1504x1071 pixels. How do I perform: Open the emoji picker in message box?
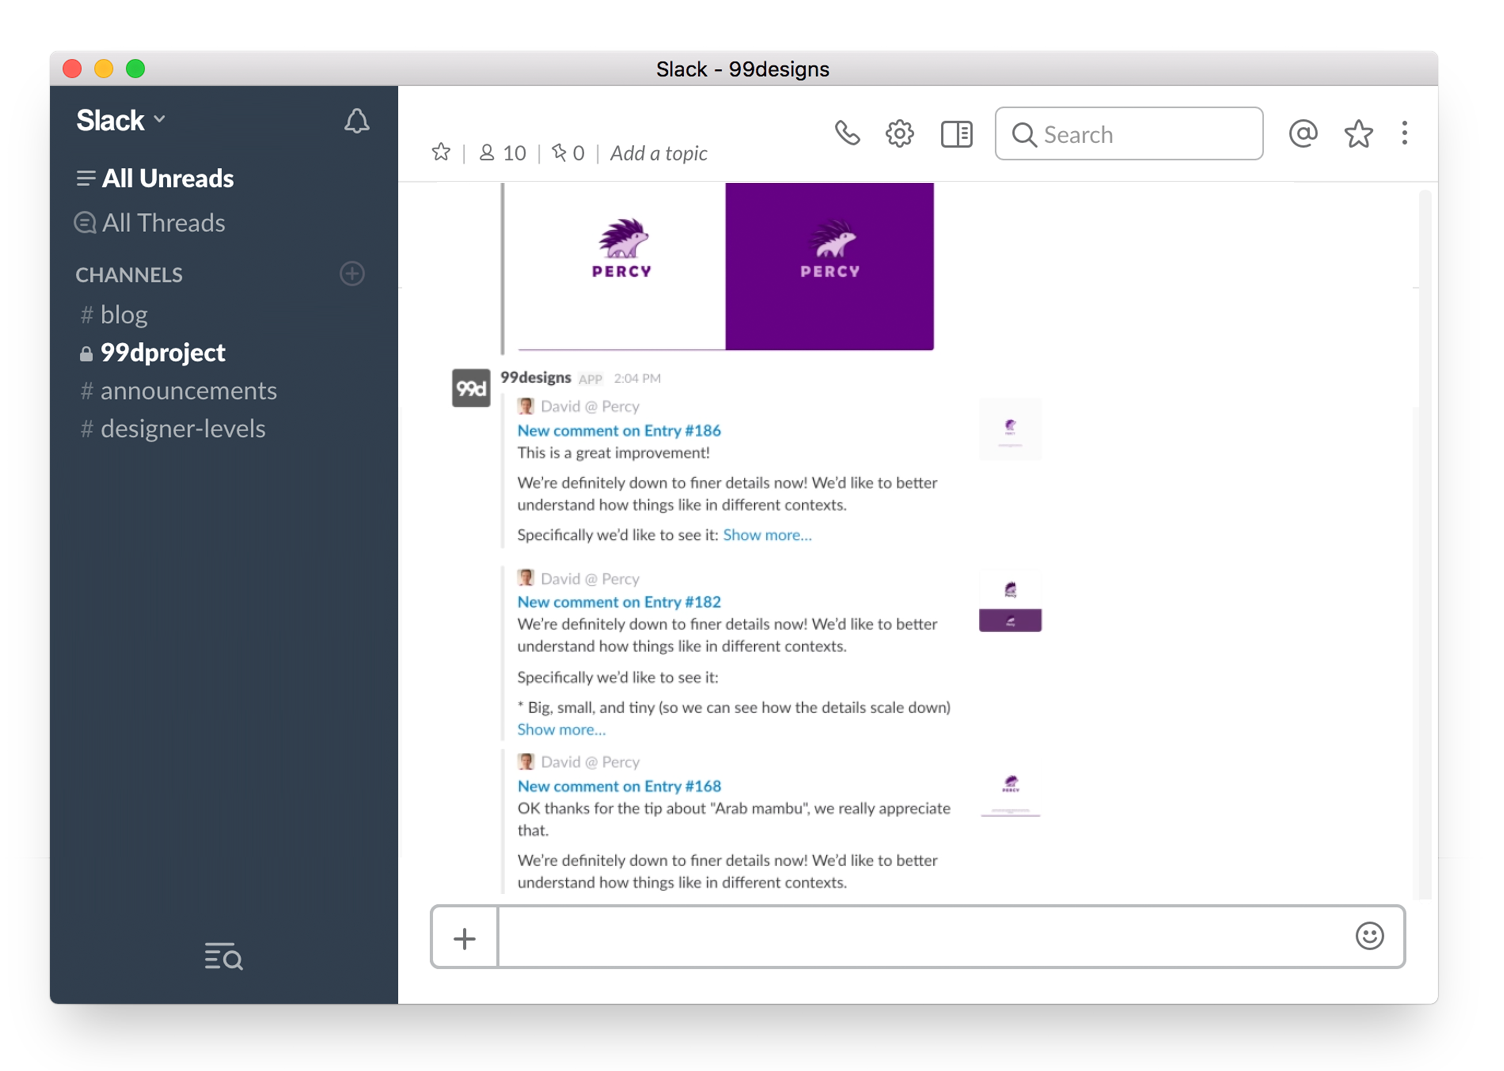click(x=1369, y=936)
